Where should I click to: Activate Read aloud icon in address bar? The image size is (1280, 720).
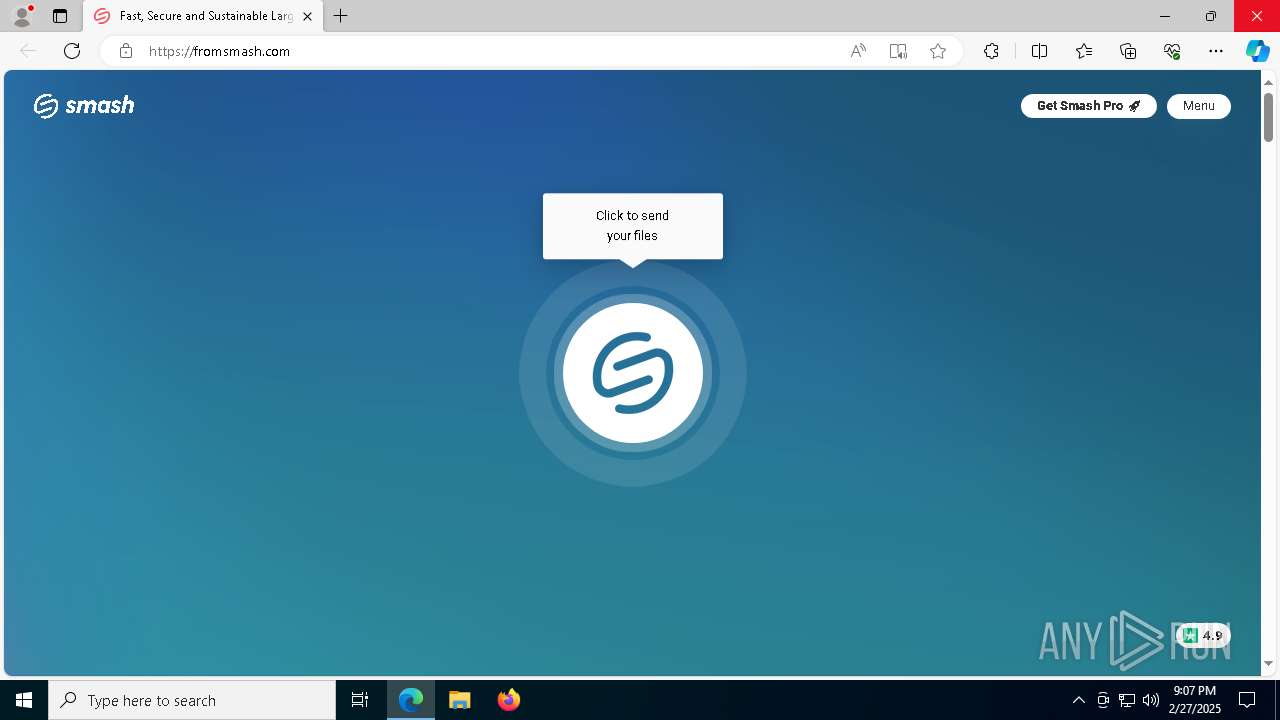tap(858, 51)
